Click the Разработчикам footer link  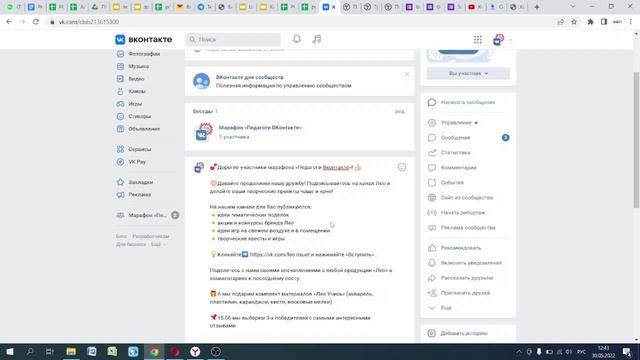point(151,236)
